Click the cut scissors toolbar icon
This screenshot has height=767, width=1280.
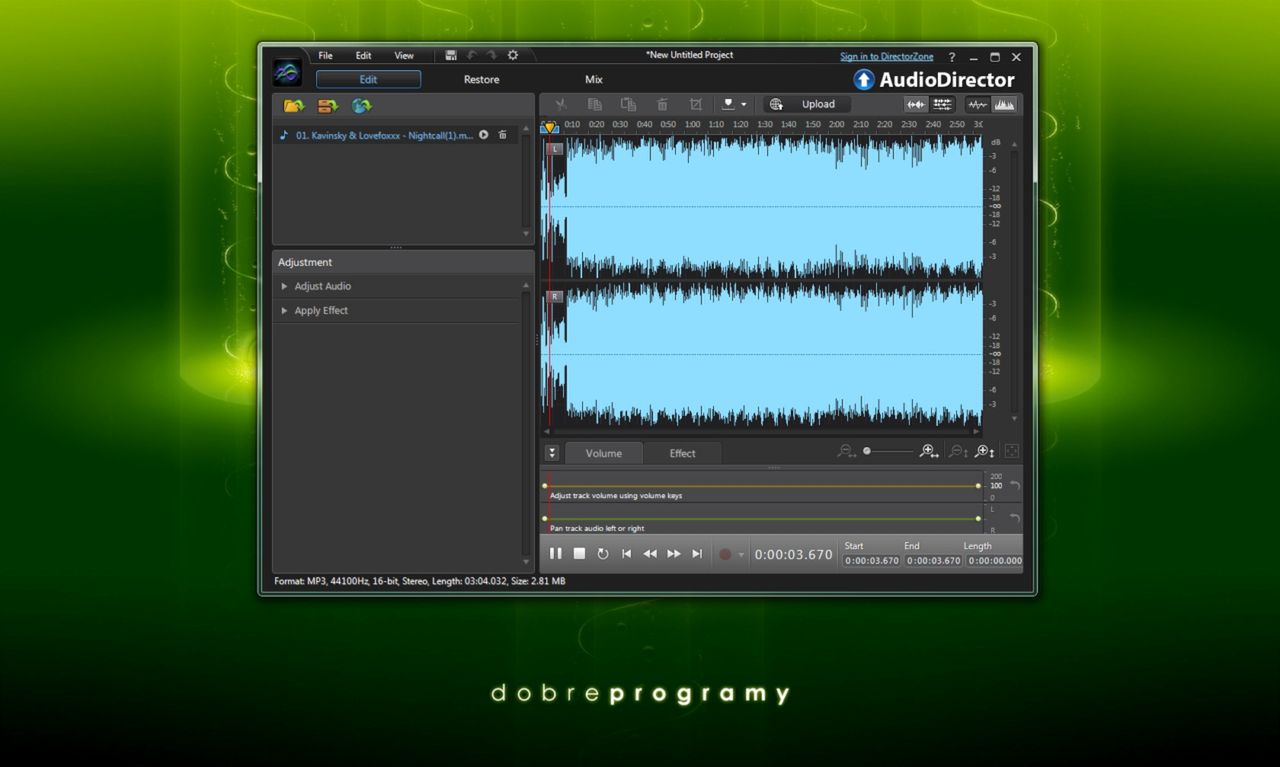click(561, 104)
